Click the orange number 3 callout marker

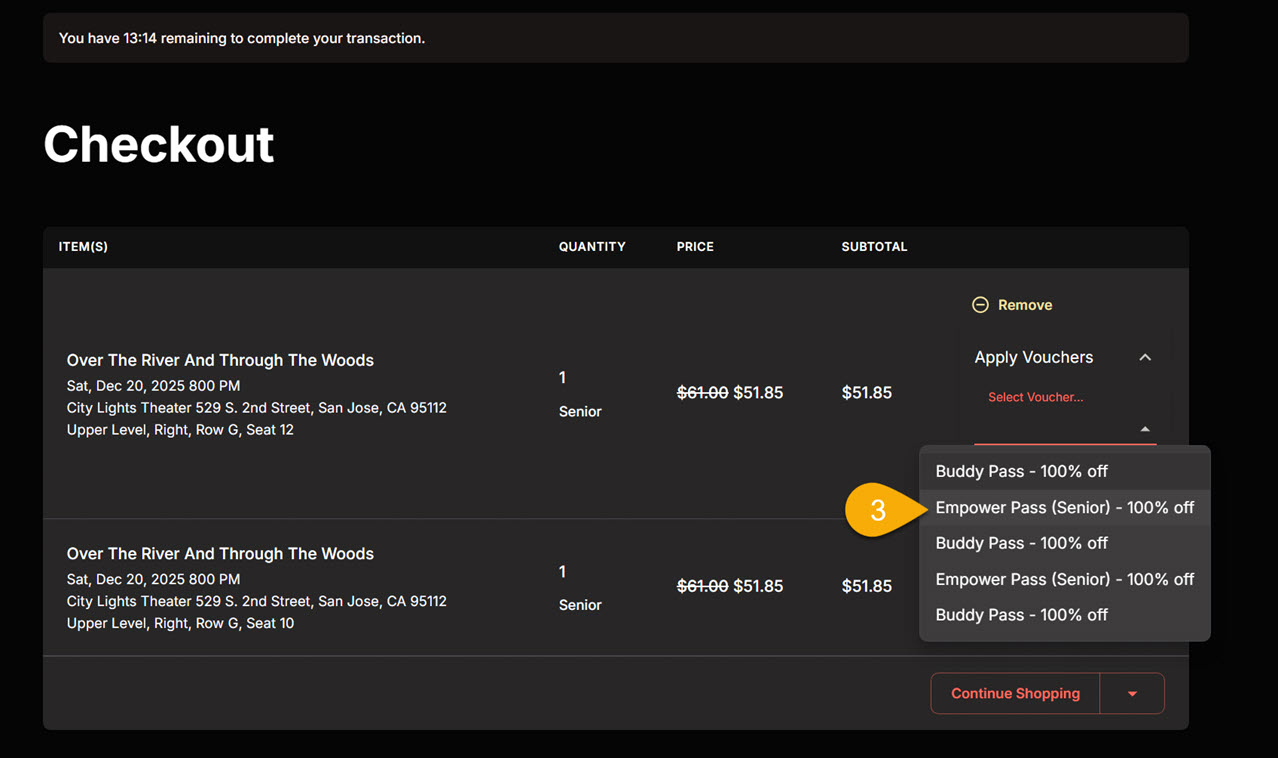point(876,510)
